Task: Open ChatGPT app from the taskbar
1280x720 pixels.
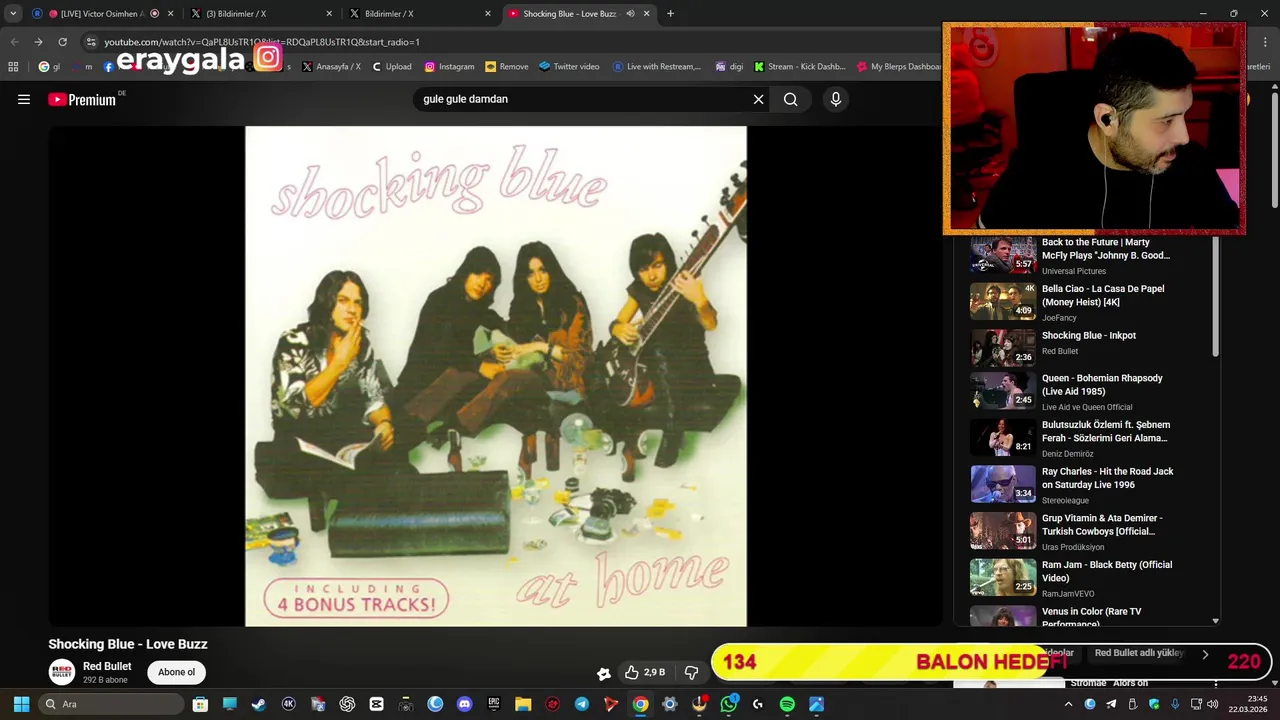Action: [x=347, y=704]
